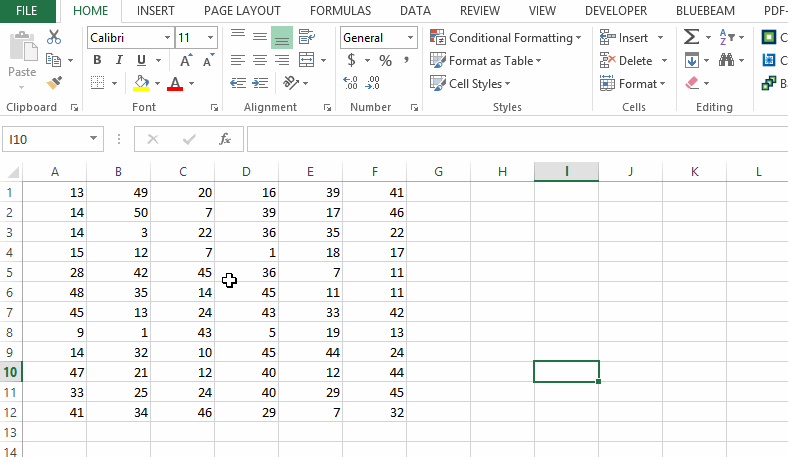
Task: Open the PAGE LAYOUT tab
Action: 242,11
